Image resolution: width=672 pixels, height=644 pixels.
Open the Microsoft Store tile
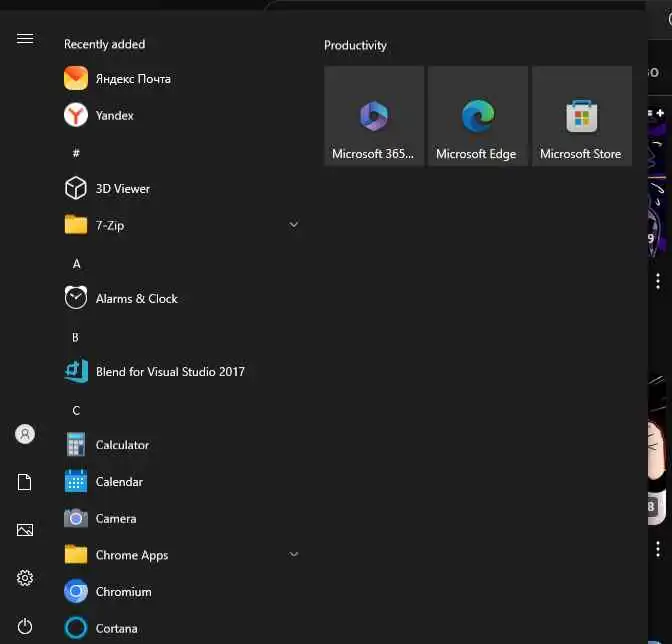coord(582,116)
